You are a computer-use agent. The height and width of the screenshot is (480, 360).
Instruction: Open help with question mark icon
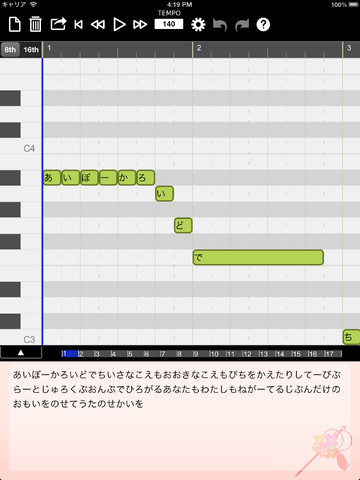(x=263, y=25)
